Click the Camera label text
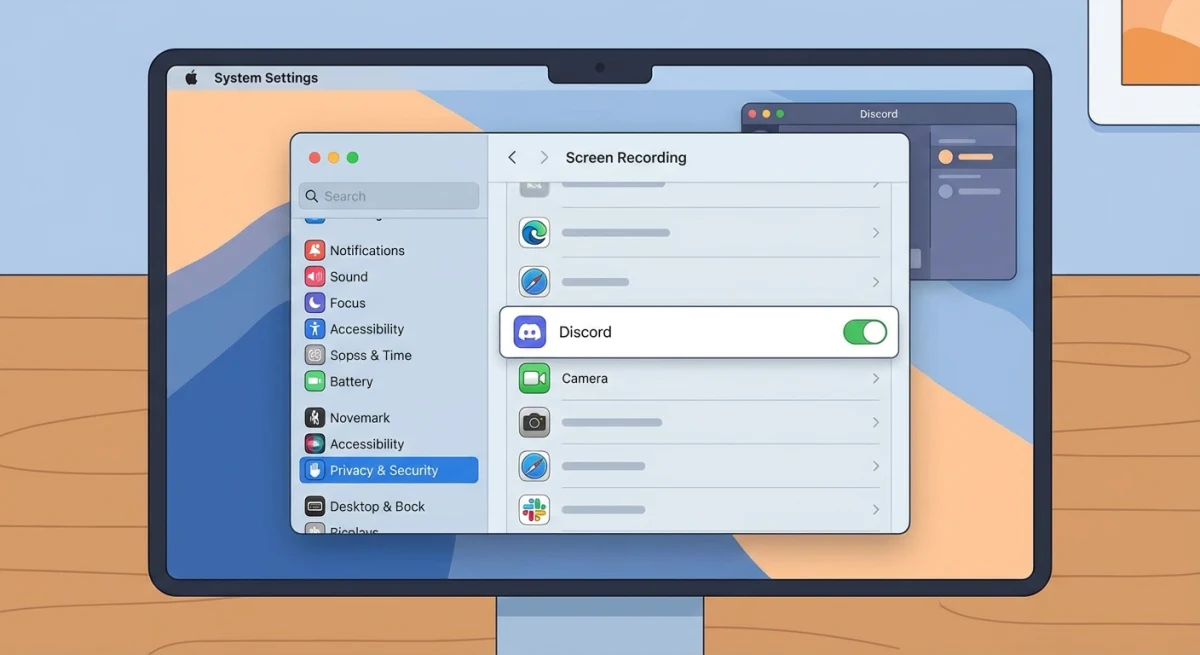Viewport: 1200px width, 655px height. click(x=585, y=378)
